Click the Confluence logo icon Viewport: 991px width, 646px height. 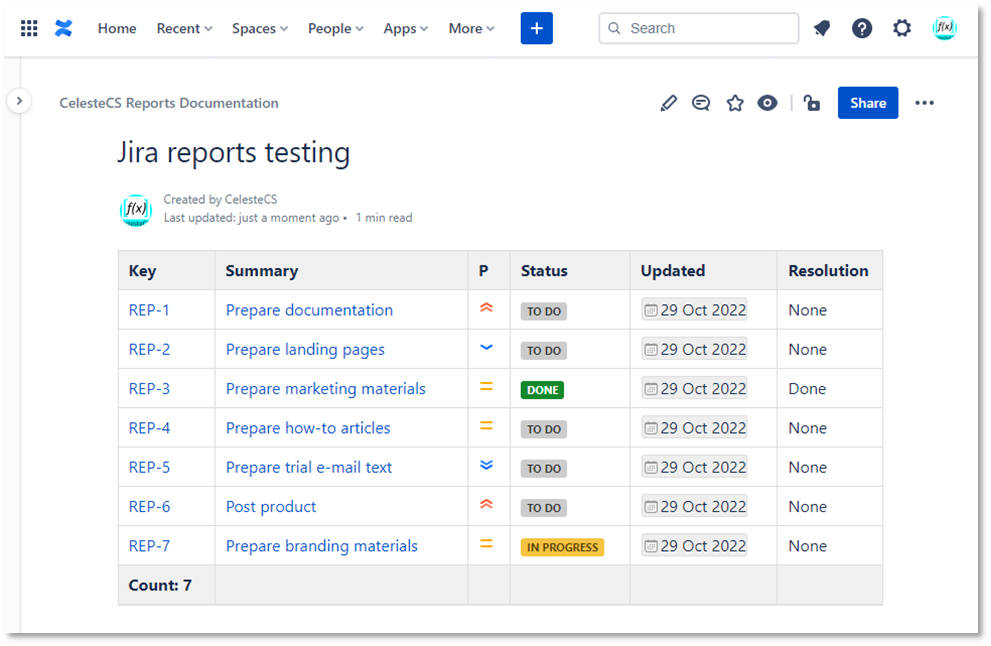63,28
